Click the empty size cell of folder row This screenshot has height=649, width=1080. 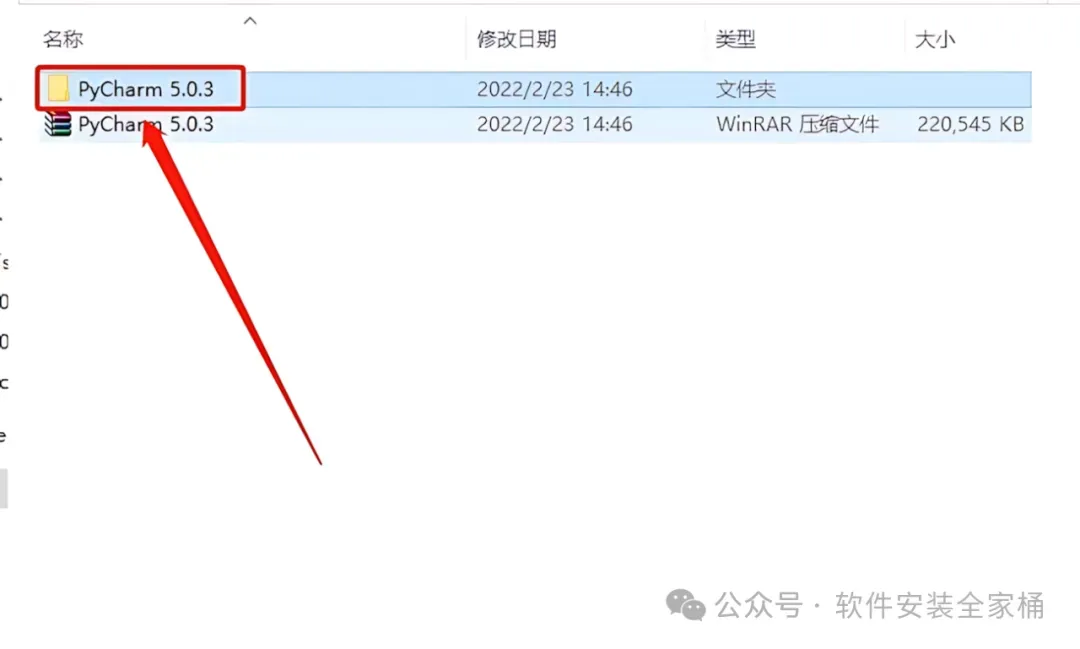(968, 89)
